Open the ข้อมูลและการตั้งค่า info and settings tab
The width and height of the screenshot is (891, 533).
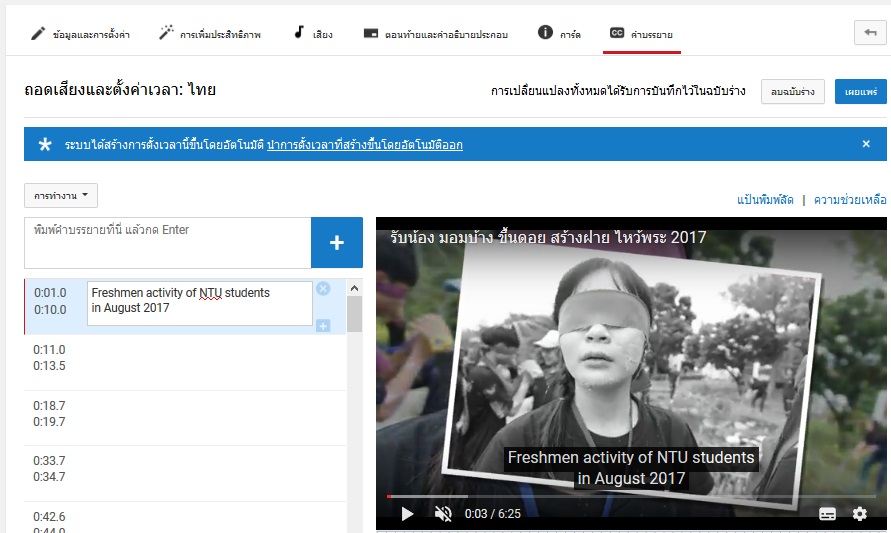tap(84, 34)
